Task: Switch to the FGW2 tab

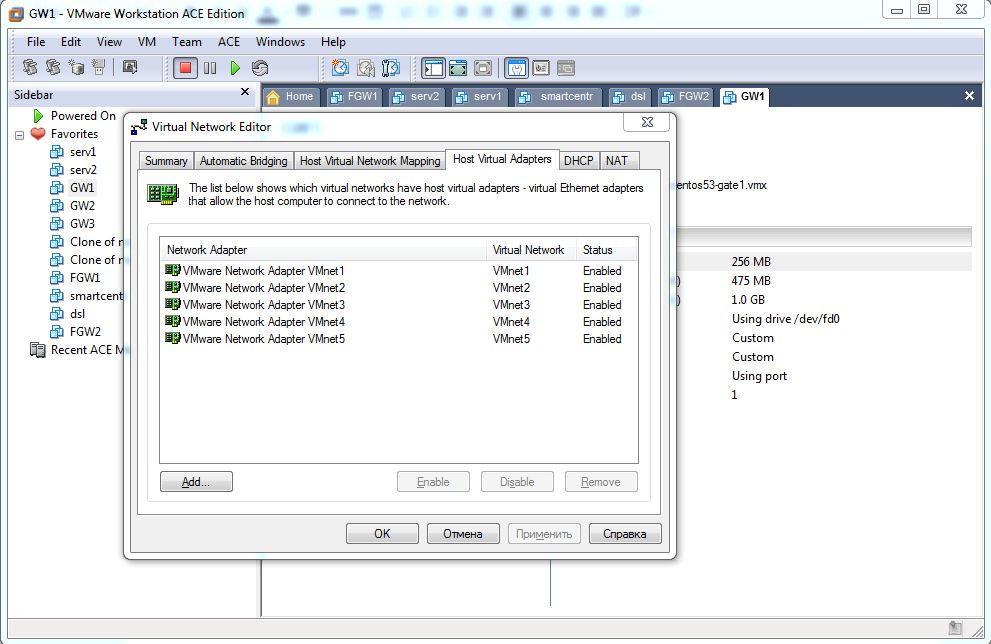Action: pos(686,97)
